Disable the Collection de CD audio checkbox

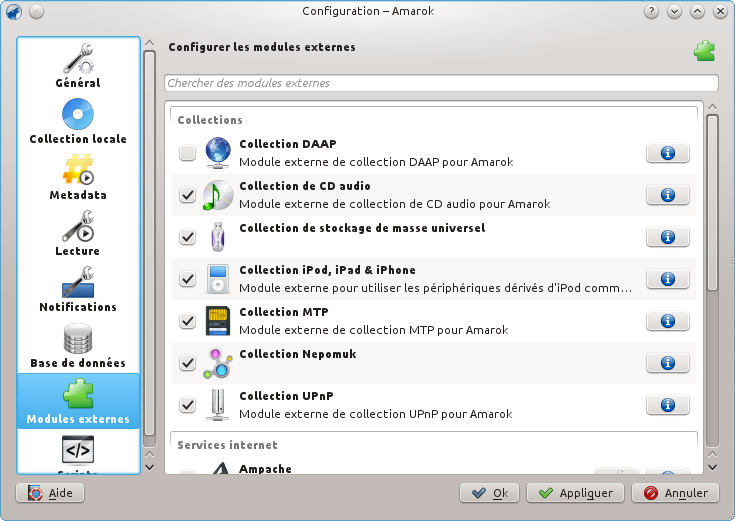point(188,195)
